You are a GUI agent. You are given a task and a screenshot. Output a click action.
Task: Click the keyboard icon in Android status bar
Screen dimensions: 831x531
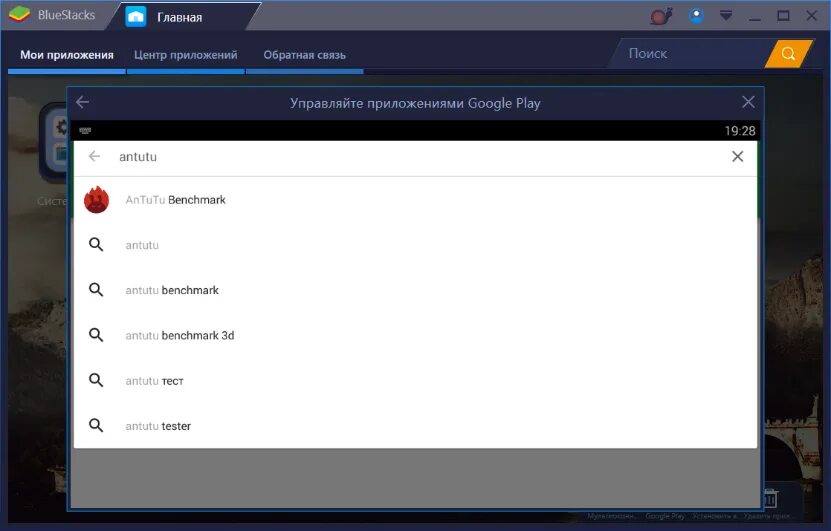[85, 130]
